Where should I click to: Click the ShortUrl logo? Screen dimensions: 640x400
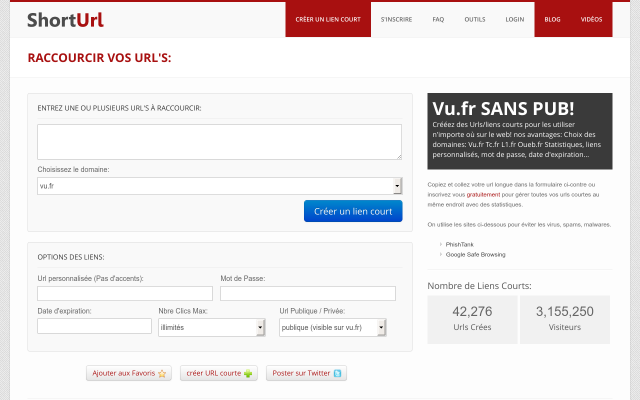pyautogui.click(x=65, y=20)
